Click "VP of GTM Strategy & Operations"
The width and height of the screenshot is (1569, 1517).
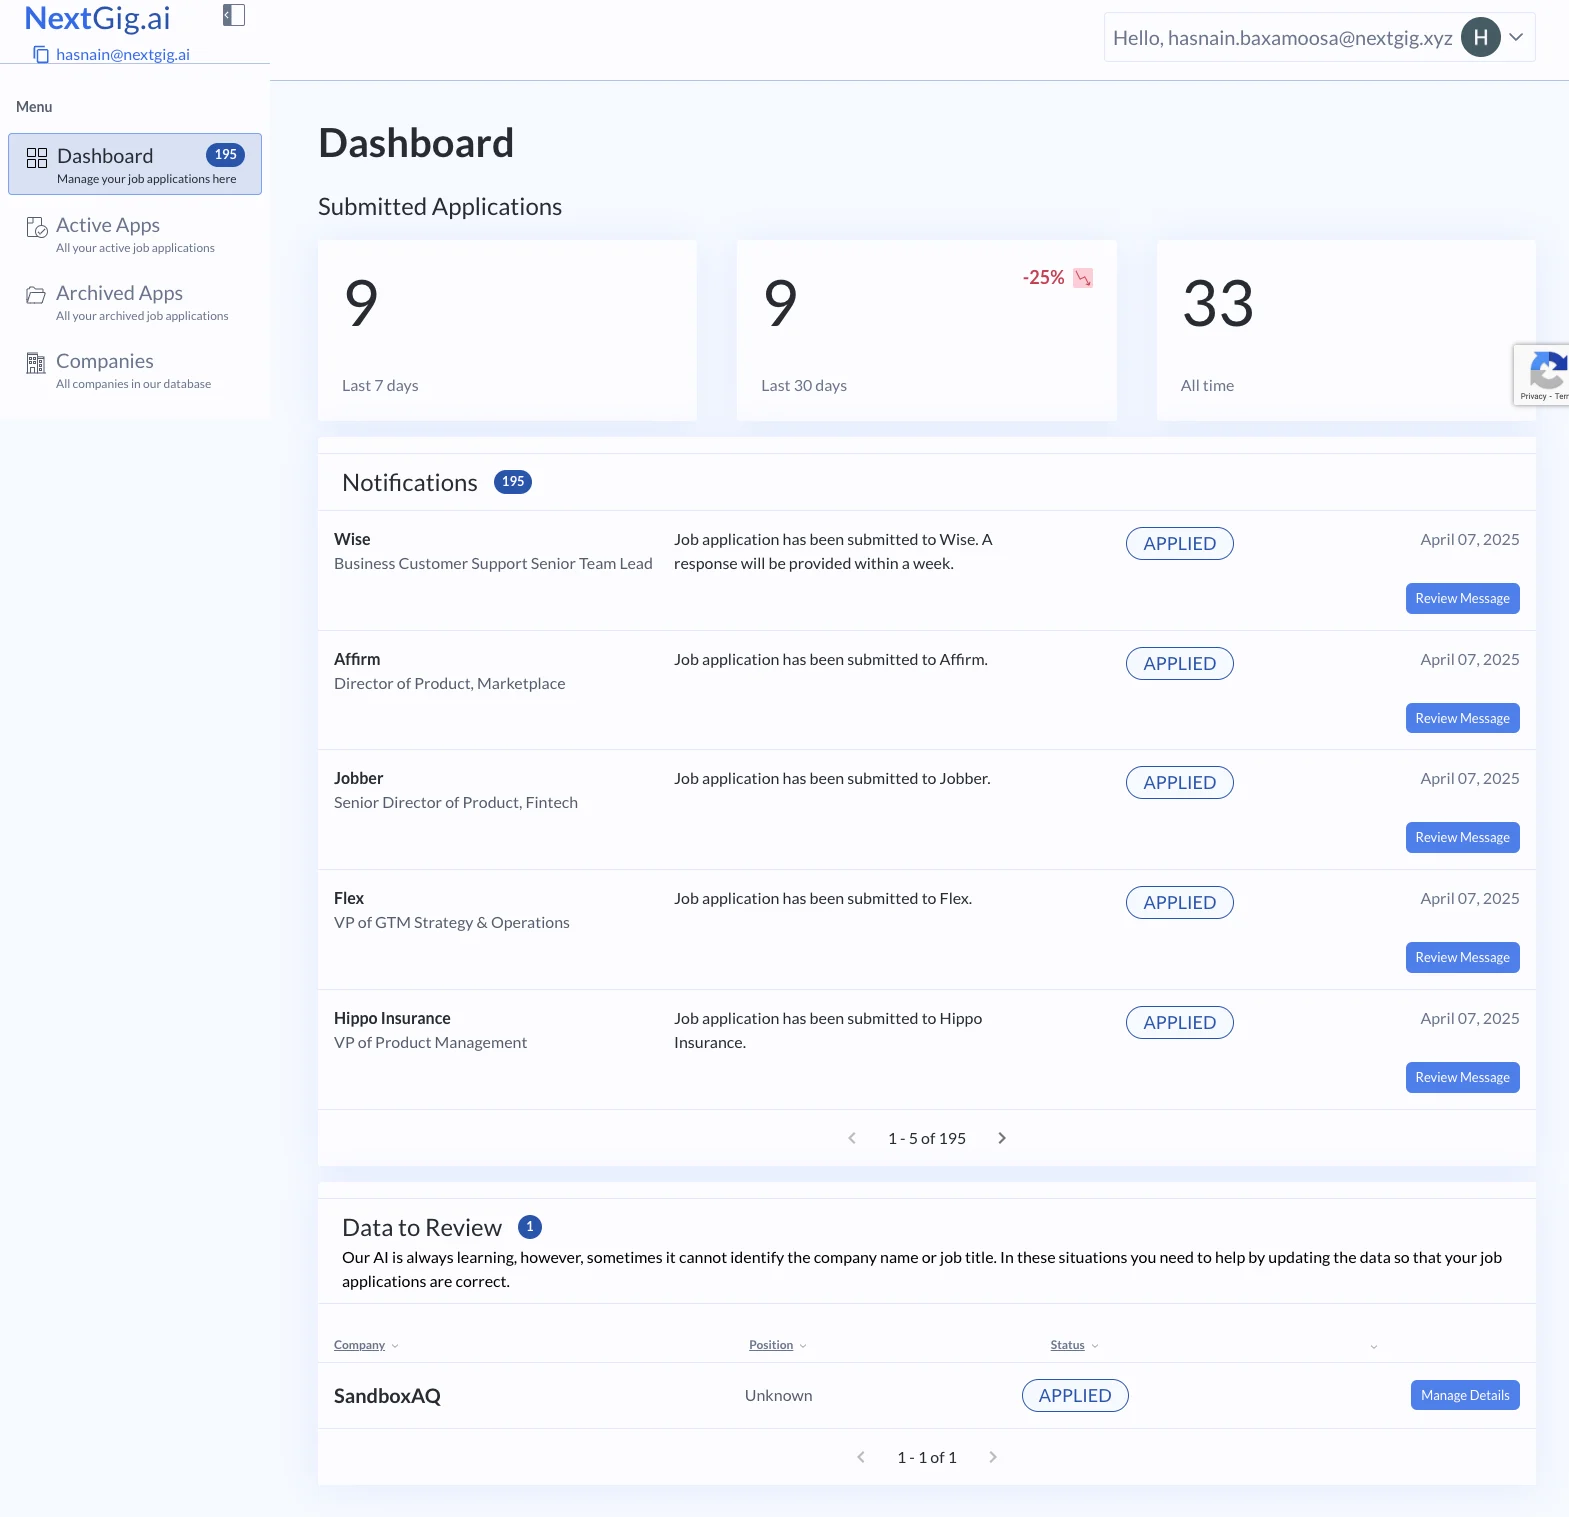click(x=452, y=922)
